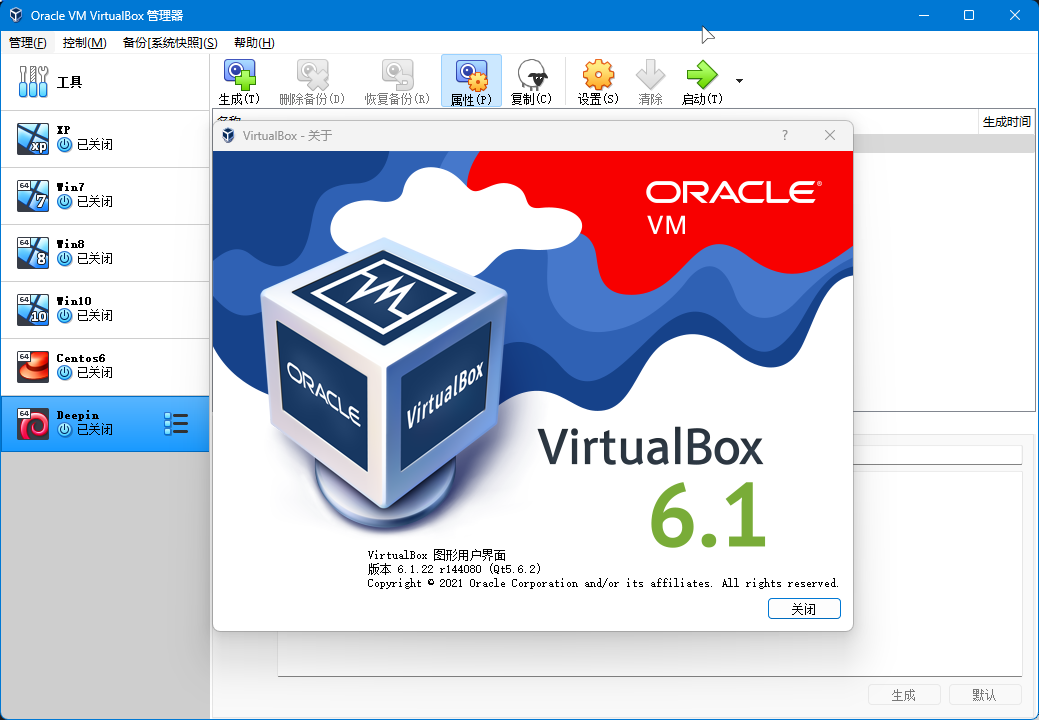
Task: Click the About dialog's title bar cube icon
Action: pyautogui.click(x=229, y=135)
